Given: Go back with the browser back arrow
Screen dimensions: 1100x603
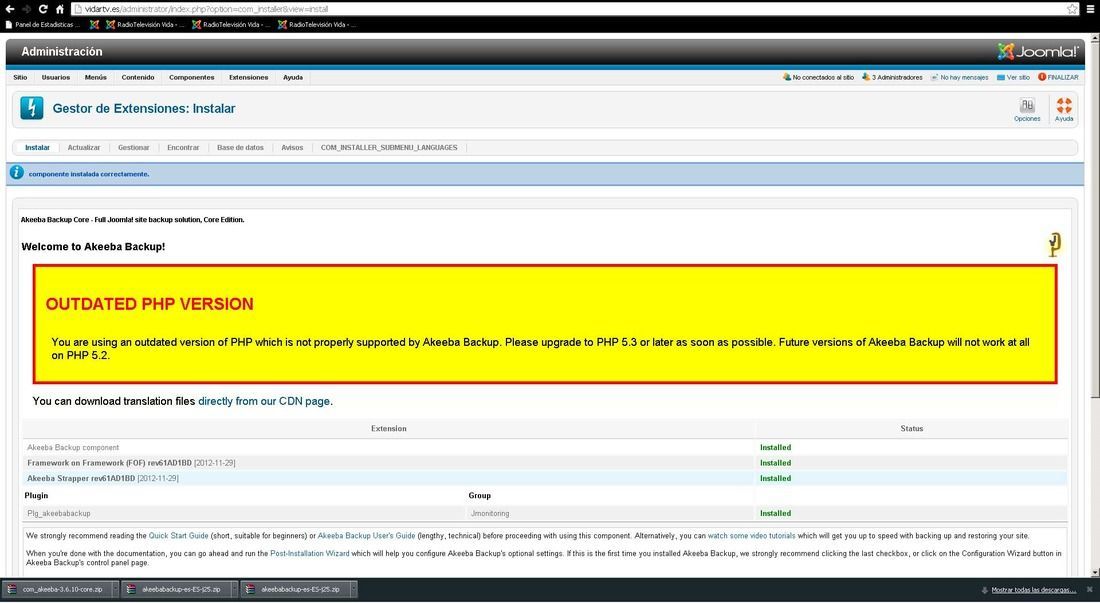Looking at the screenshot, I should tap(10, 9).
